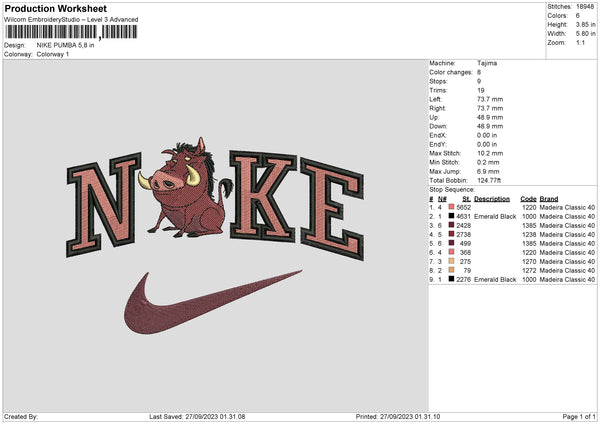Click the EndX value 0.00 in

point(487,135)
